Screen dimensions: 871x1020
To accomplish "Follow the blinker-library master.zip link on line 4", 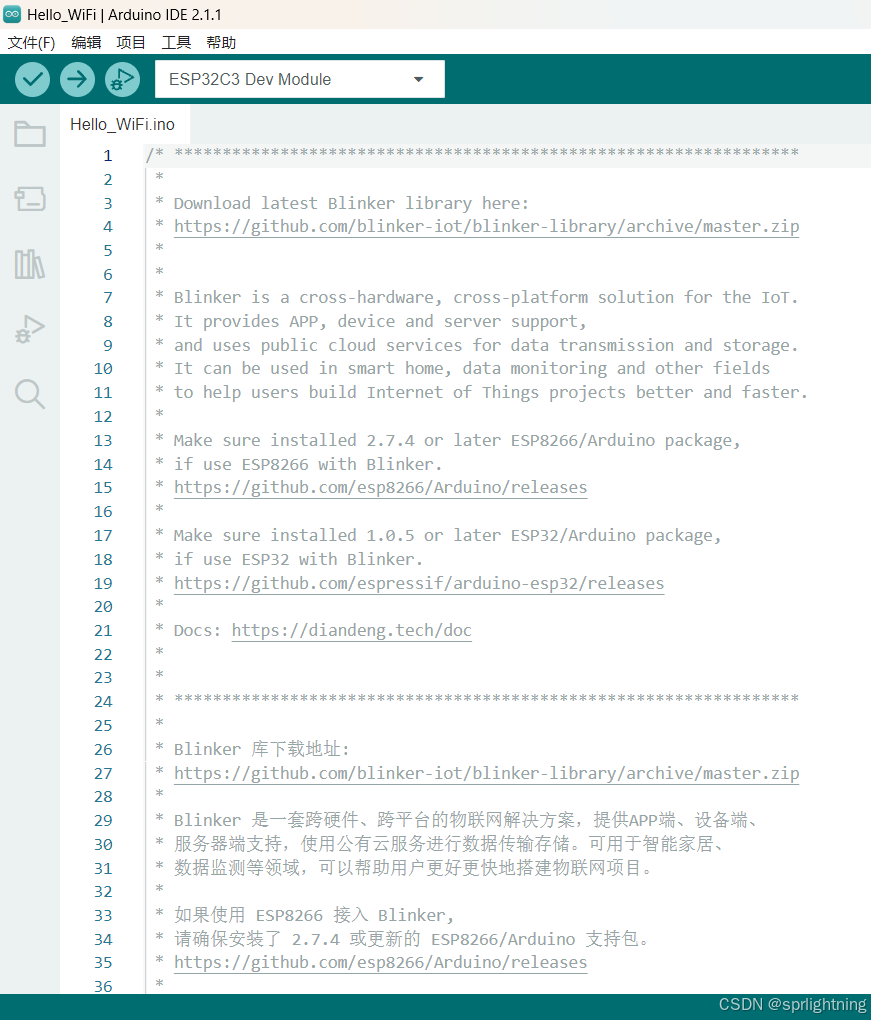I will click(x=487, y=226).
